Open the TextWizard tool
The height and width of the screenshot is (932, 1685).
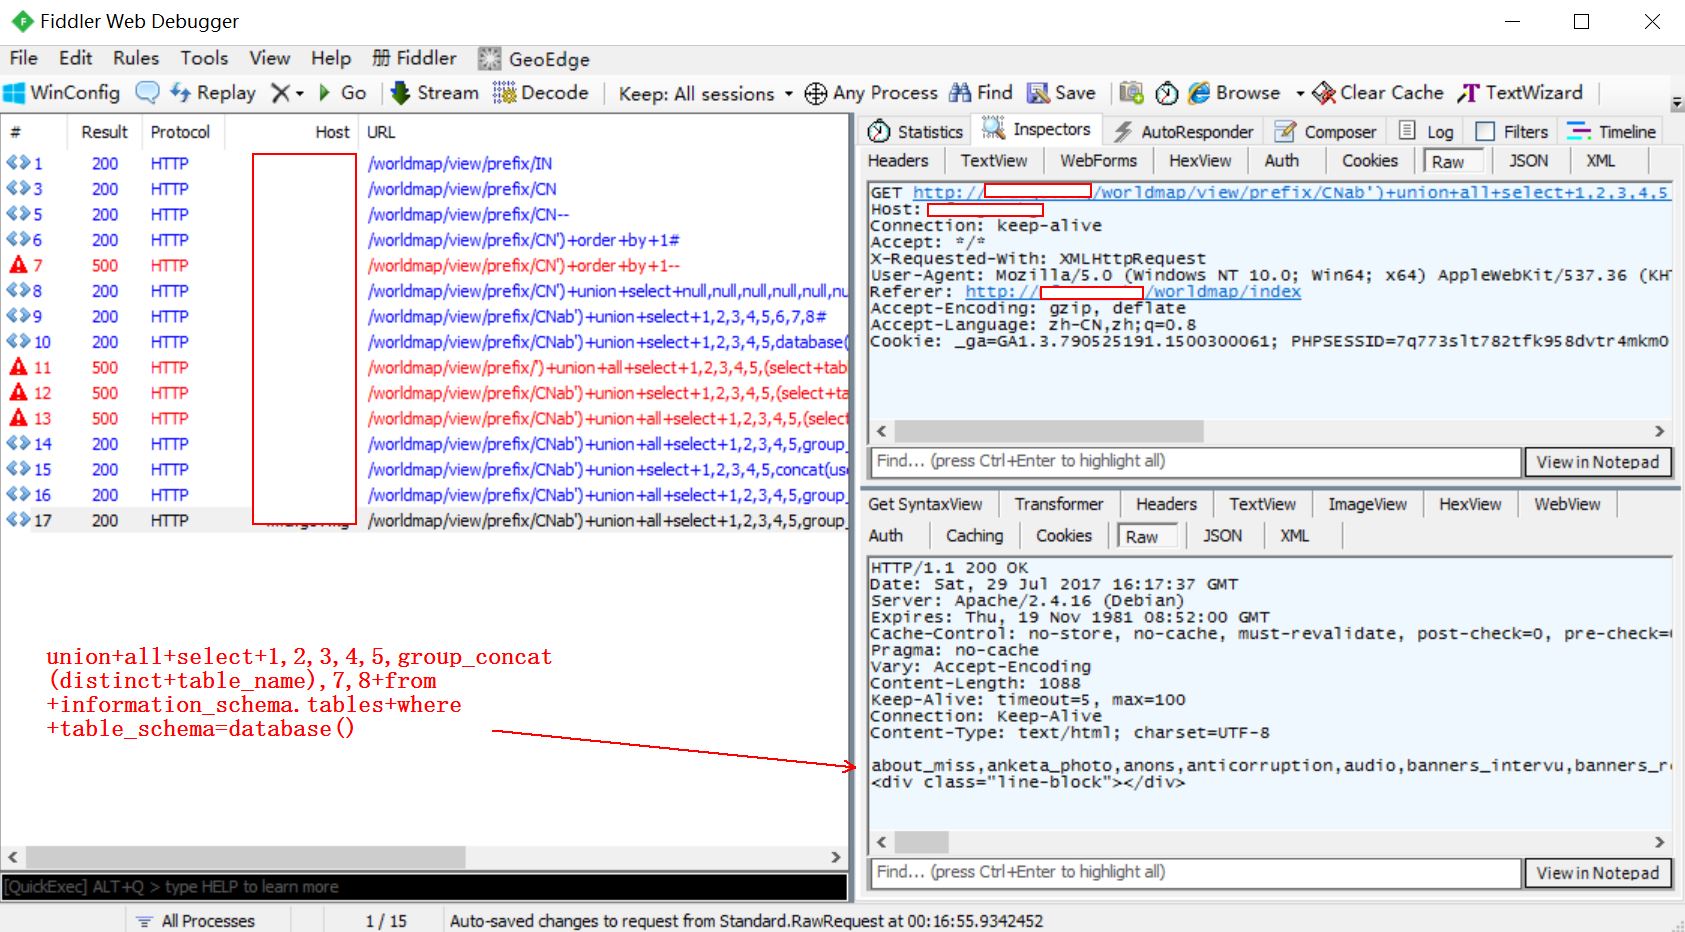click(1520, 93)
